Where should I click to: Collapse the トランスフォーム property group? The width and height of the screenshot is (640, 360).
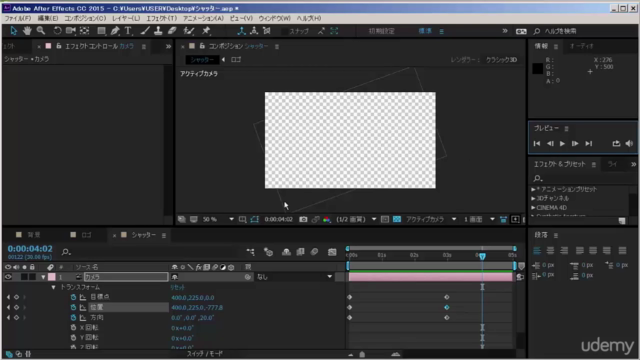click(x=53, y=287)
